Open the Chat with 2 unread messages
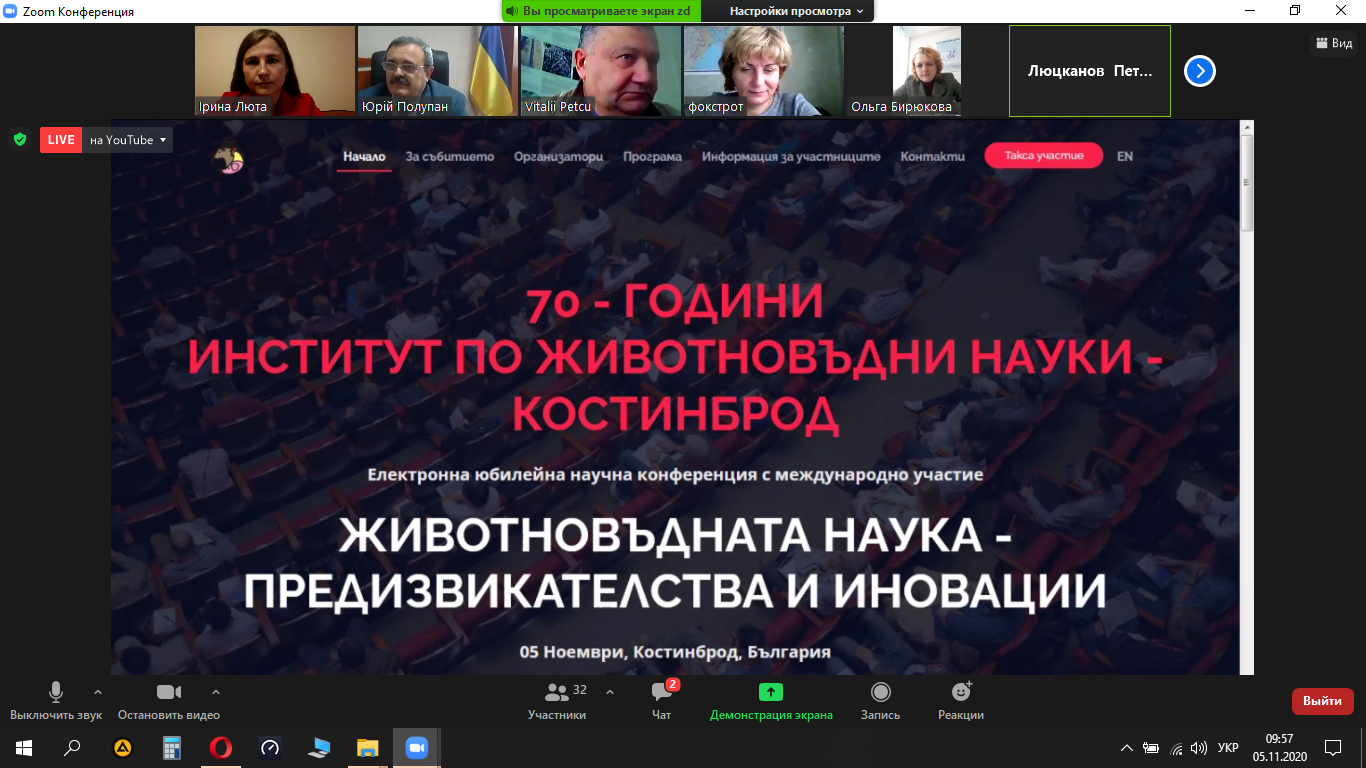1366x768 pixels. click(662, 692)
